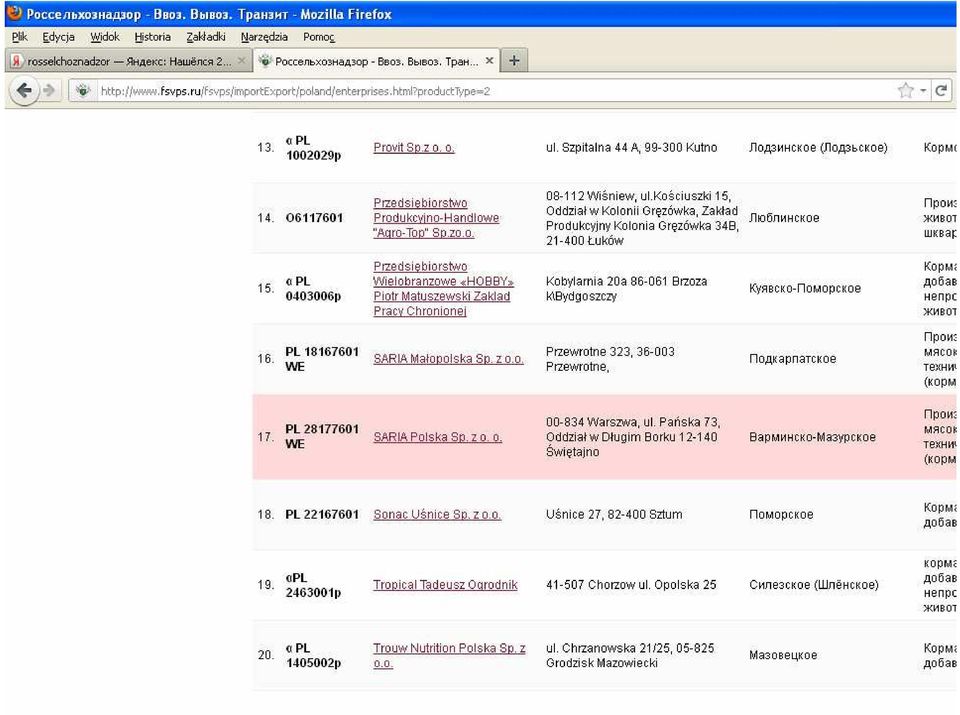The image size is (960, 715).
Task: Open the Edycja menu
Action: pos(58,37)
